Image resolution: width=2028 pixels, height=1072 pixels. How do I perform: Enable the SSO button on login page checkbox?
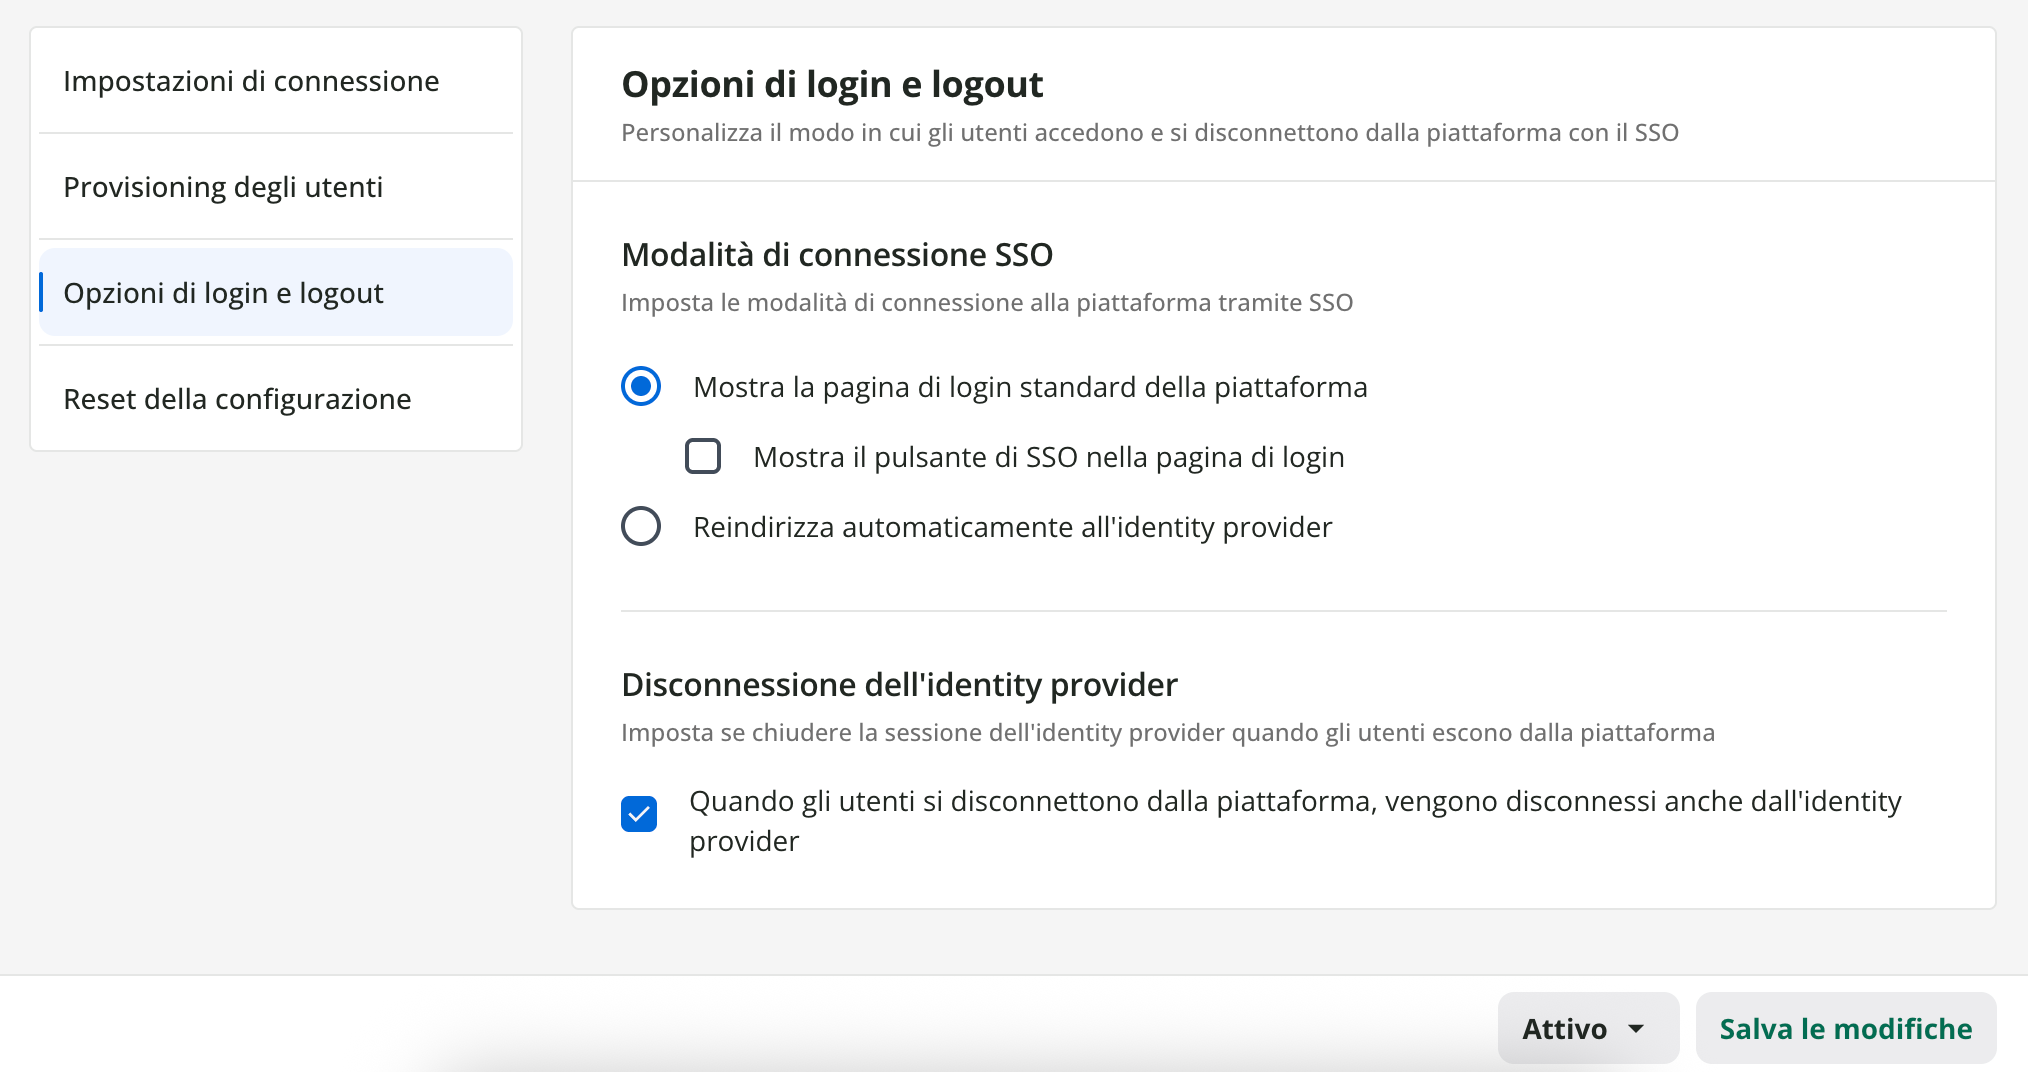pyautogui.click(x=703, y=456)
